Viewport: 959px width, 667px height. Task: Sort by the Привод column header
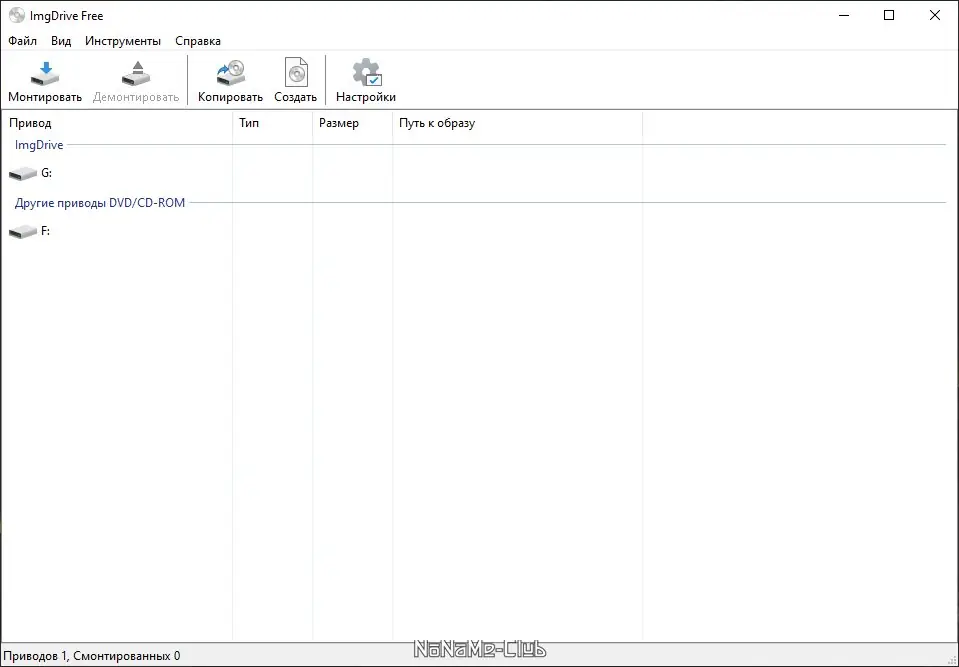[117, 123]
